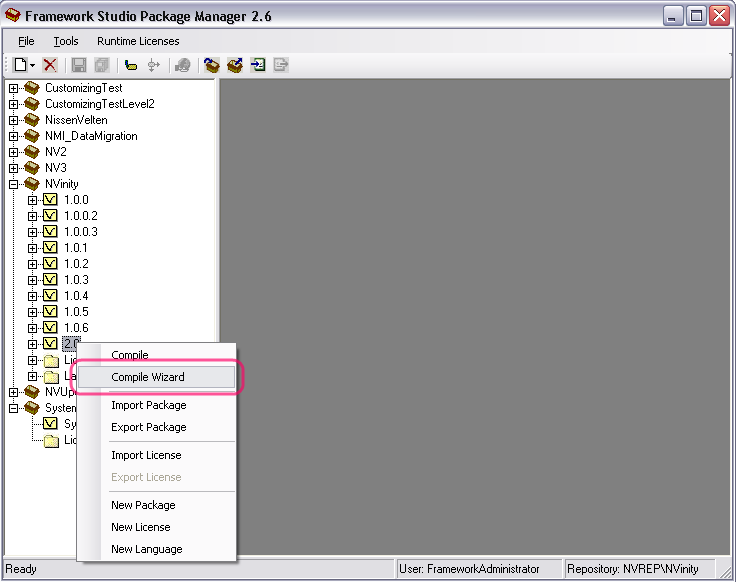Screen dimensions: 736x582
Task: Click the package icon beside NissenVelten
Action: [x=32, y=120]
